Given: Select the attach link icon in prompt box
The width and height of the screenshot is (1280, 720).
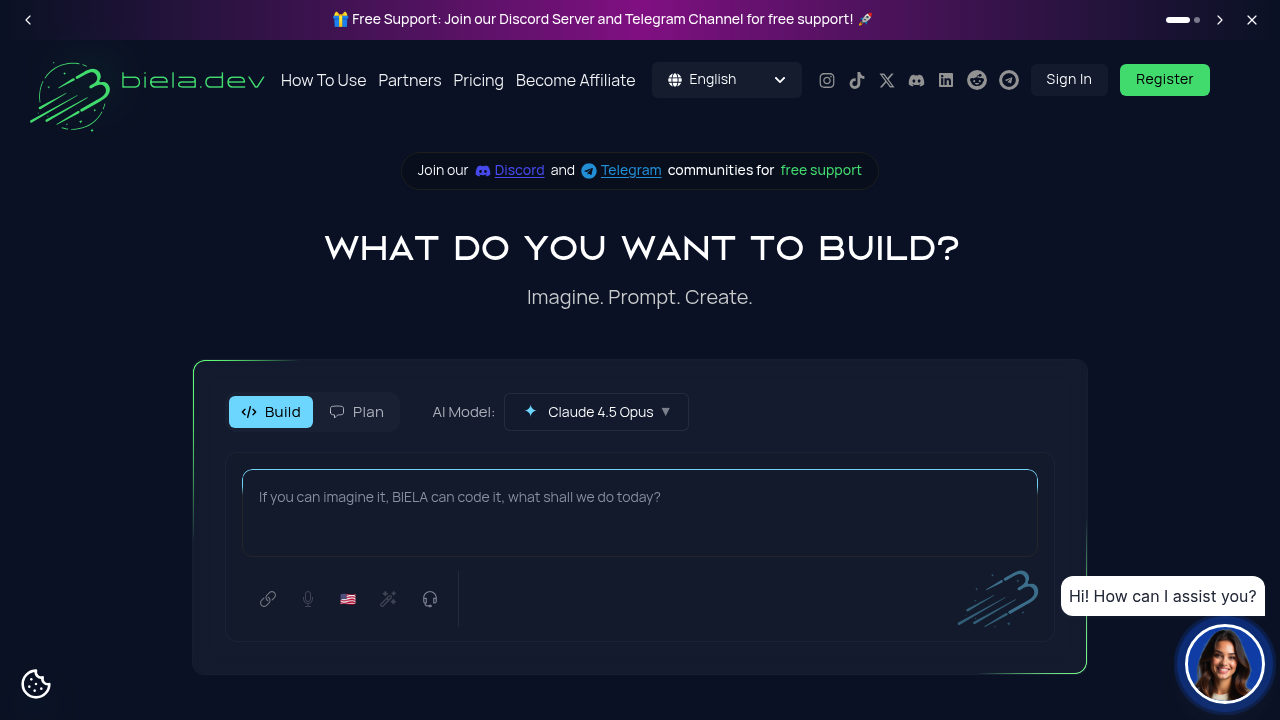Looking at the screenshot, I should (x=268, y=599).
